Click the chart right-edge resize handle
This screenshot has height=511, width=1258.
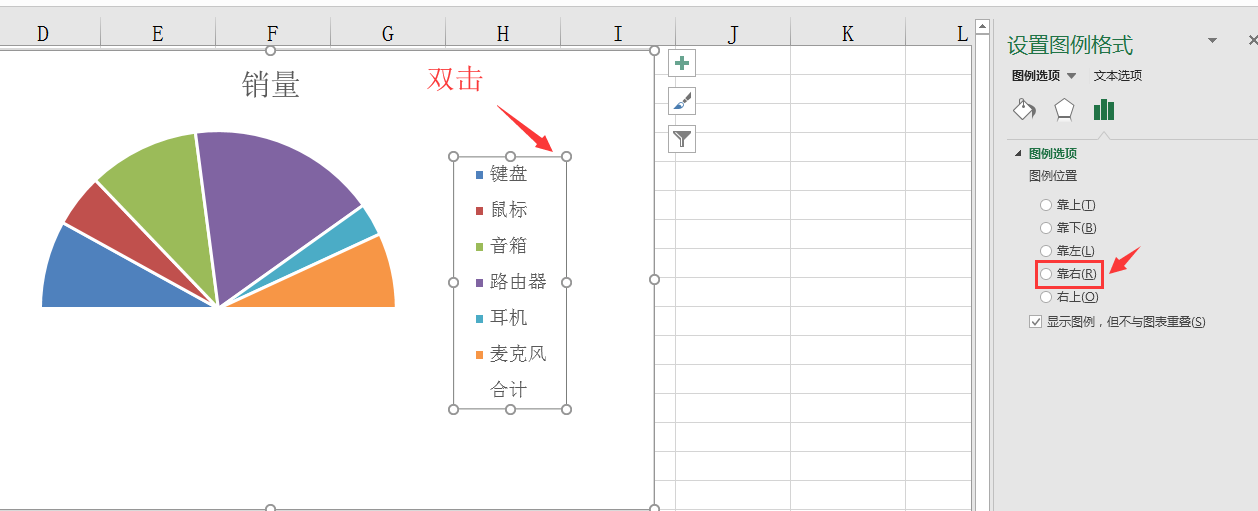655,280
